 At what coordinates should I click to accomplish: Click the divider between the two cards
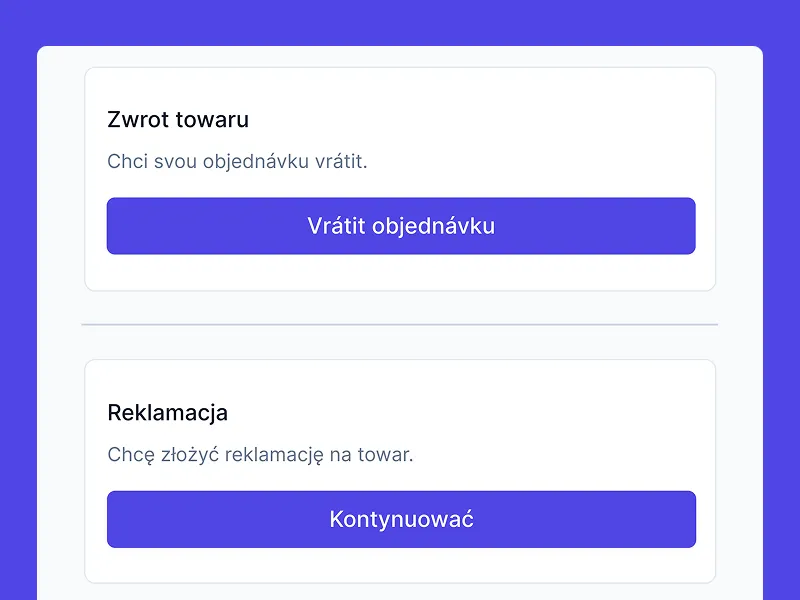point(400,324)
